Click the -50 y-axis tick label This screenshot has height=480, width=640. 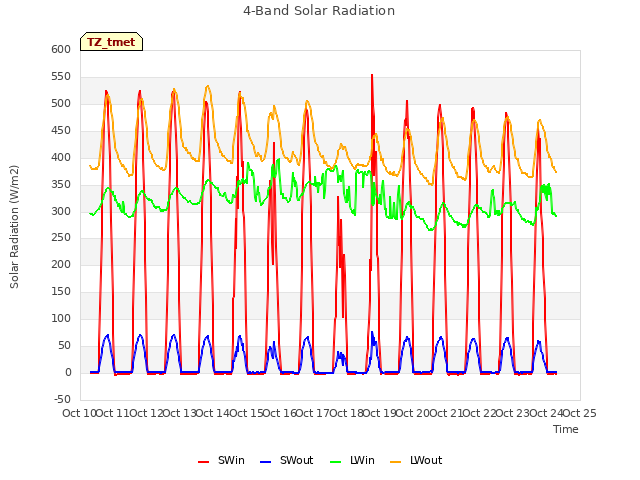(62, 399)
